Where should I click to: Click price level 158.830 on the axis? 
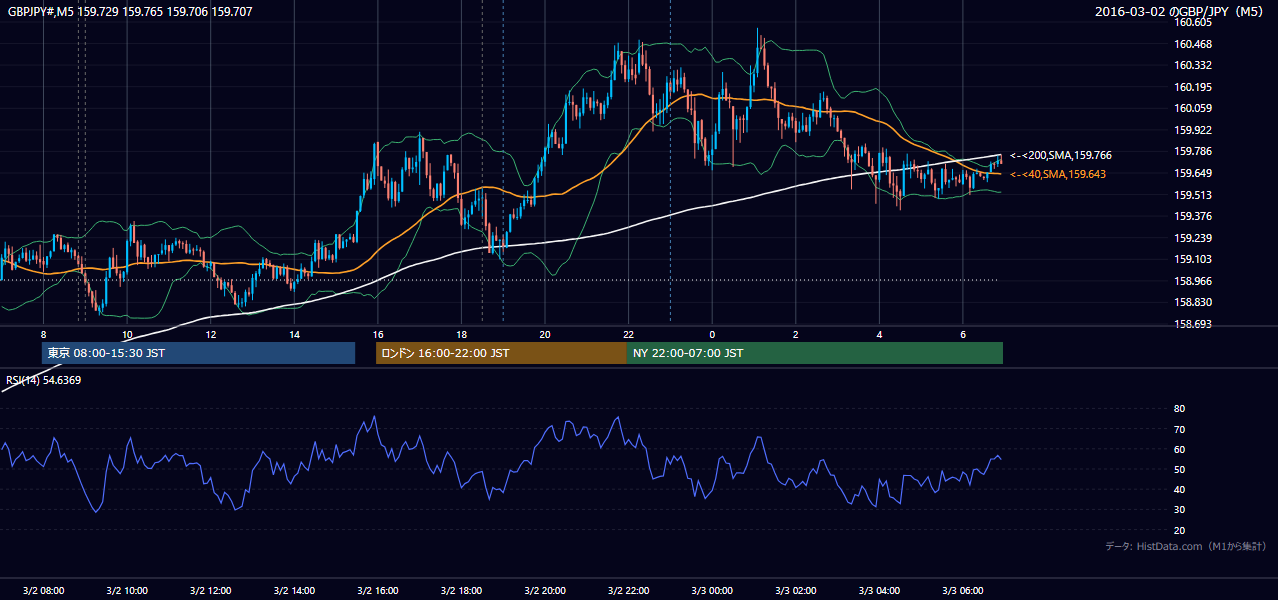tap(1193, 302)
